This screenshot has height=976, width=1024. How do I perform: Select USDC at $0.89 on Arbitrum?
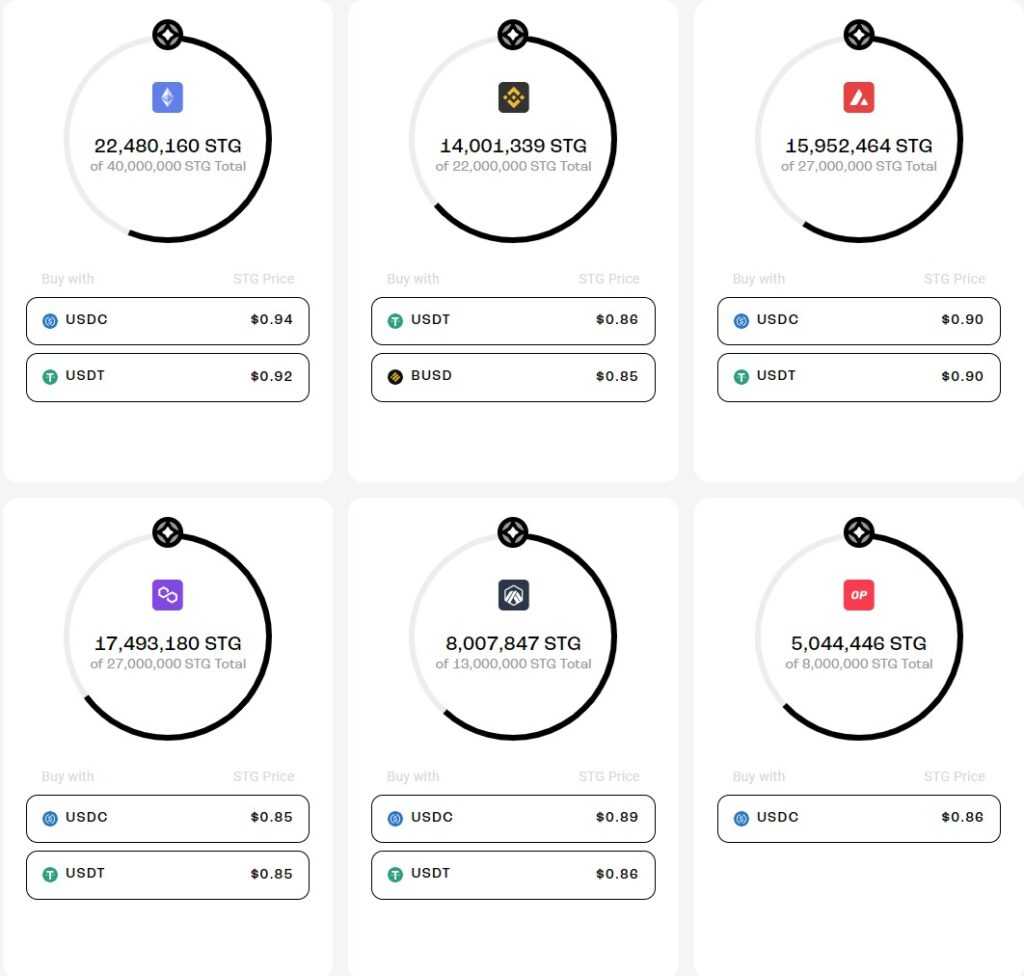point(513,818)
